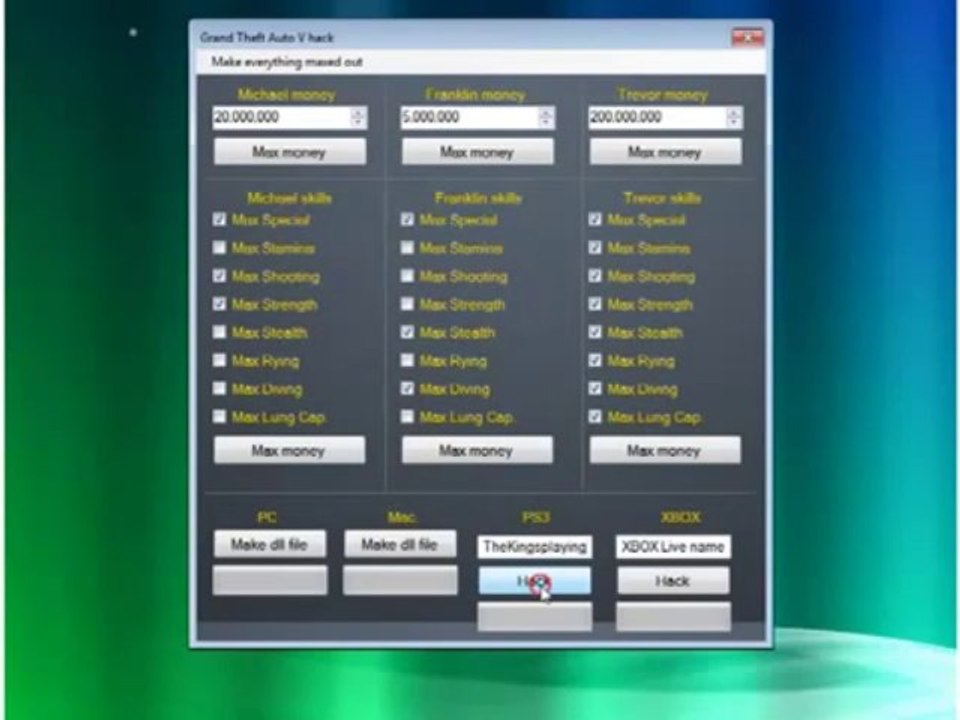Enable Michael's Max Stealth checkbox
Screen dimensions: 960x720
pyautogui.click(x=219, y=332)
